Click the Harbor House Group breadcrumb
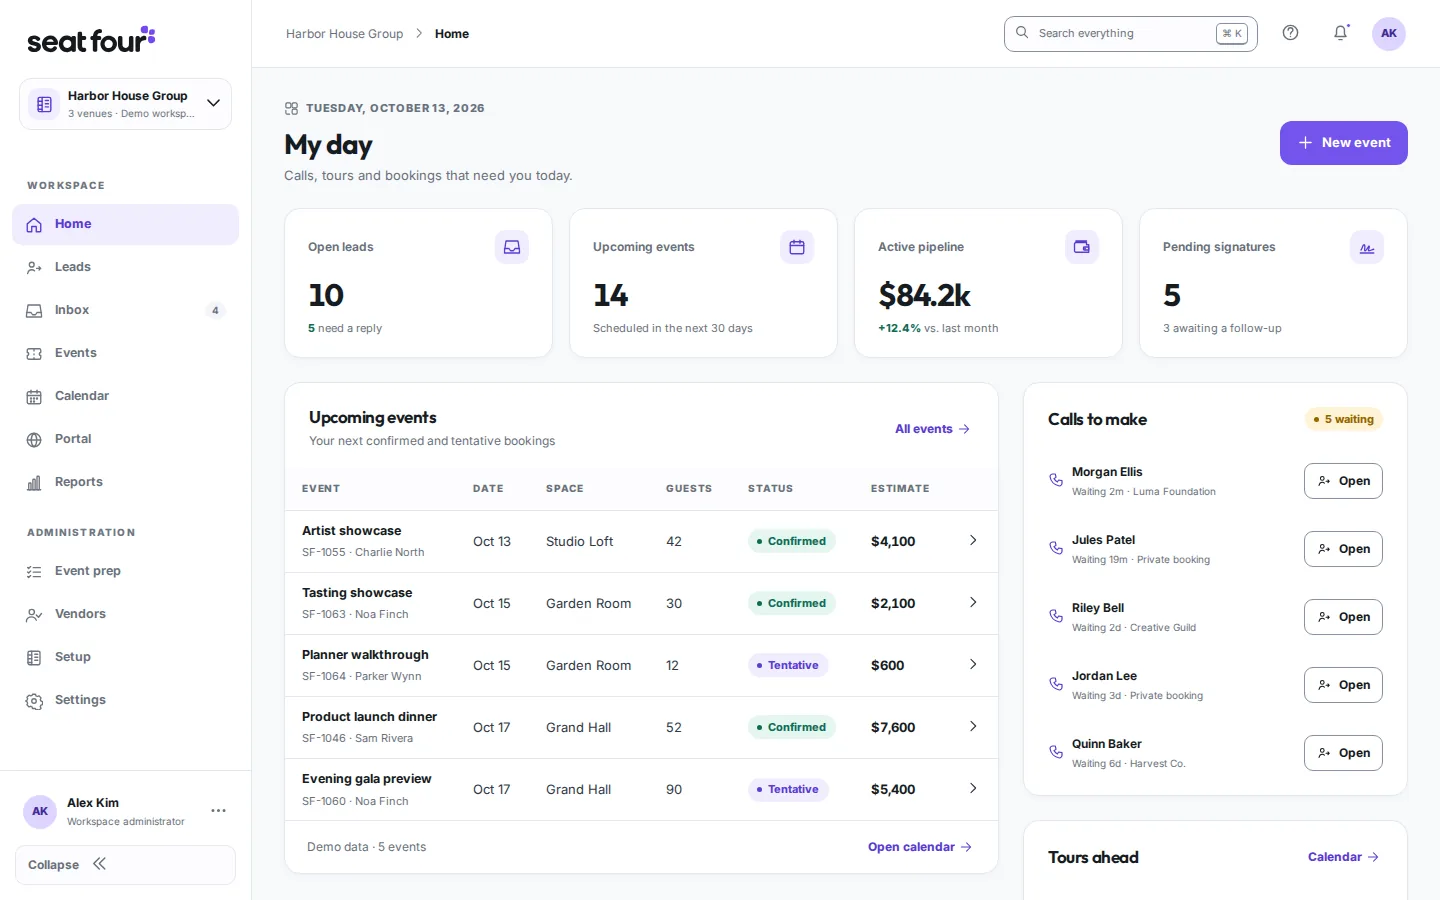Screen dimensions: 1440x900 344,34
